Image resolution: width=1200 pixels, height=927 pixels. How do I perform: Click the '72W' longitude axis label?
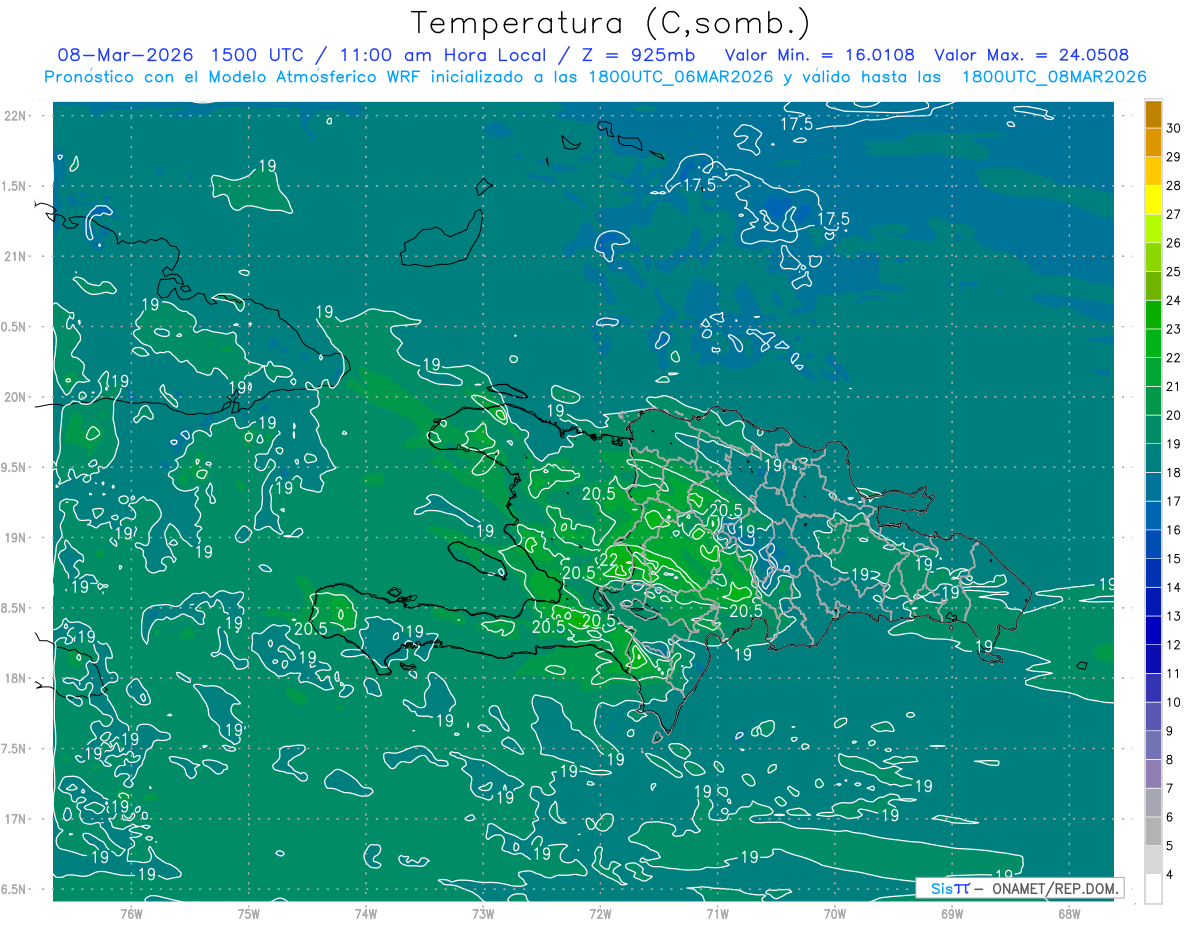[x=600, y=913]
